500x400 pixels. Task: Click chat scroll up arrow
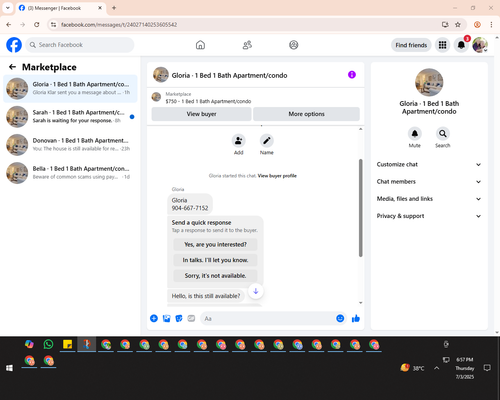(360, 129)
